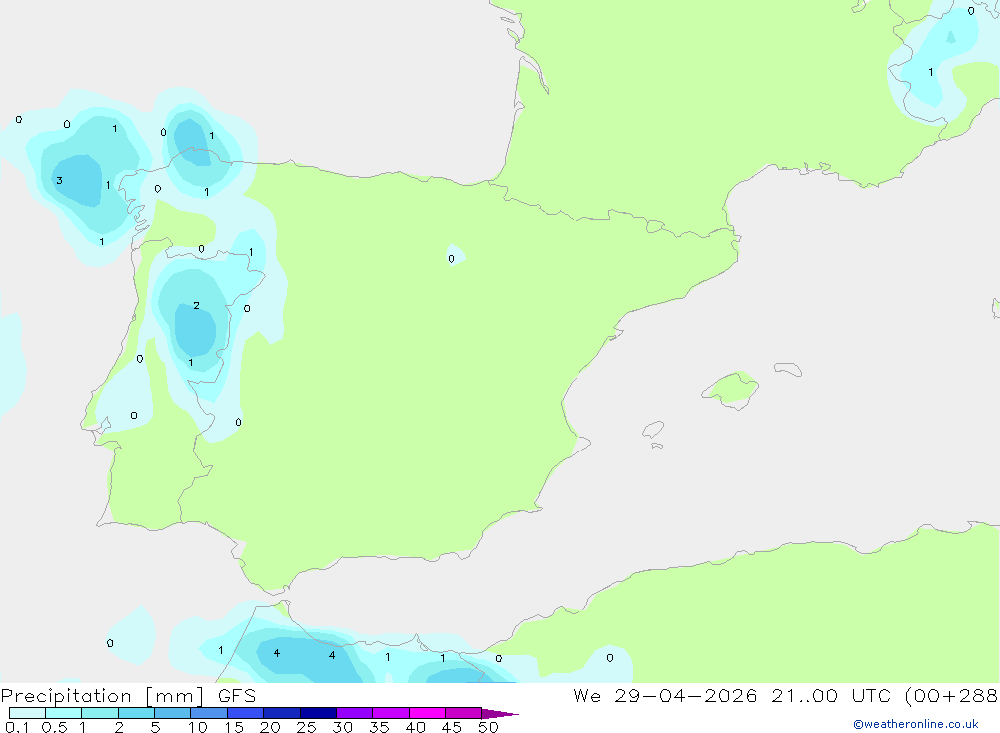Click the '3' precipitation value on the map
The height and width of the screenshot is (733, 1000).
59,181
